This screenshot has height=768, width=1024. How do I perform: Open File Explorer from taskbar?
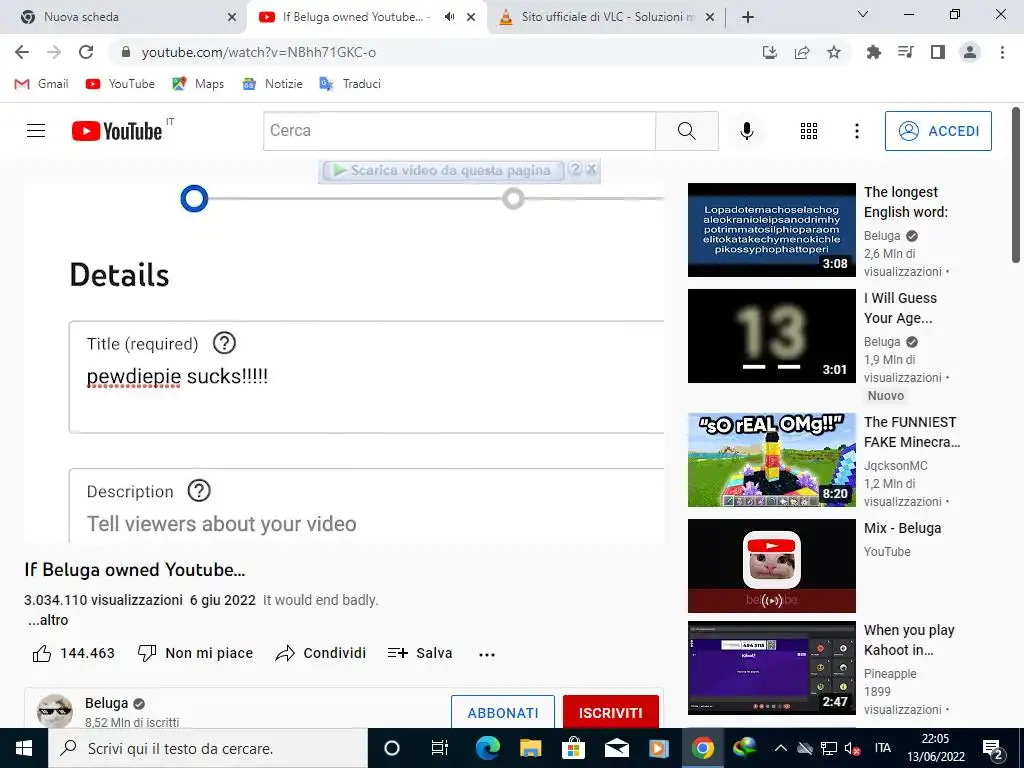[x=530, y=748]
